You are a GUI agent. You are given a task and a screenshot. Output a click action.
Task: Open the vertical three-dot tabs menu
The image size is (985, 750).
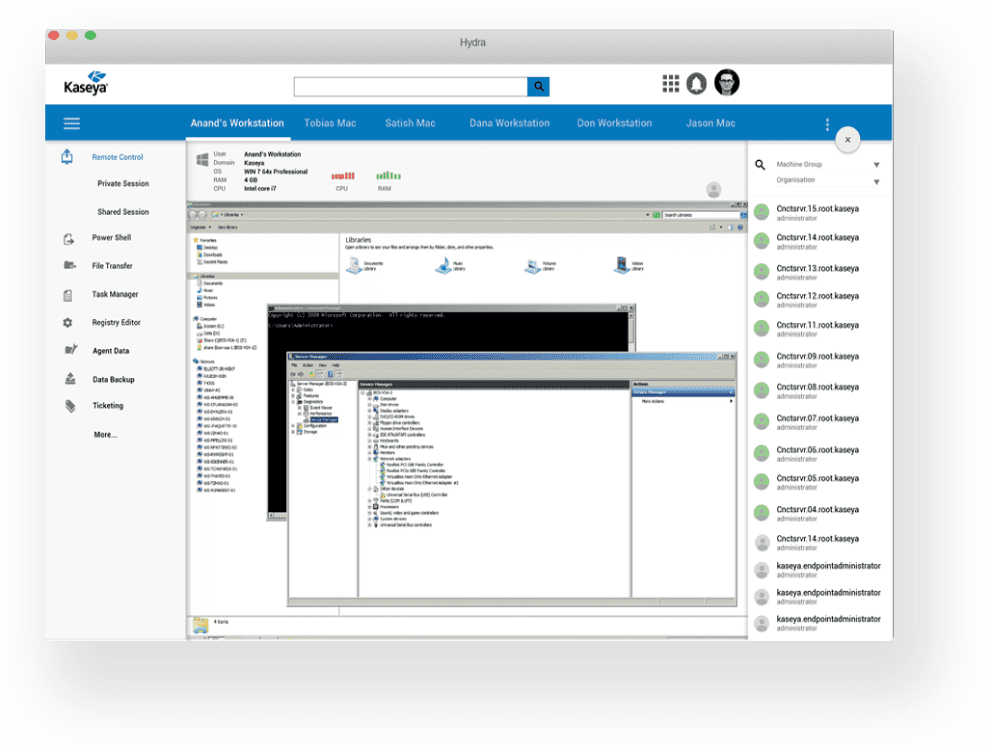[x=827, y=124]
